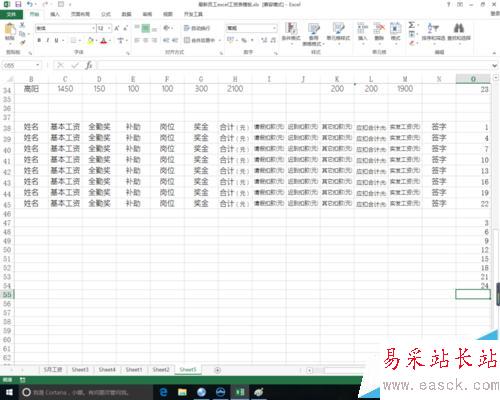The image size is (500, 400).
Task: Click the Format Painter brush icon
Action: coord(22,42)
